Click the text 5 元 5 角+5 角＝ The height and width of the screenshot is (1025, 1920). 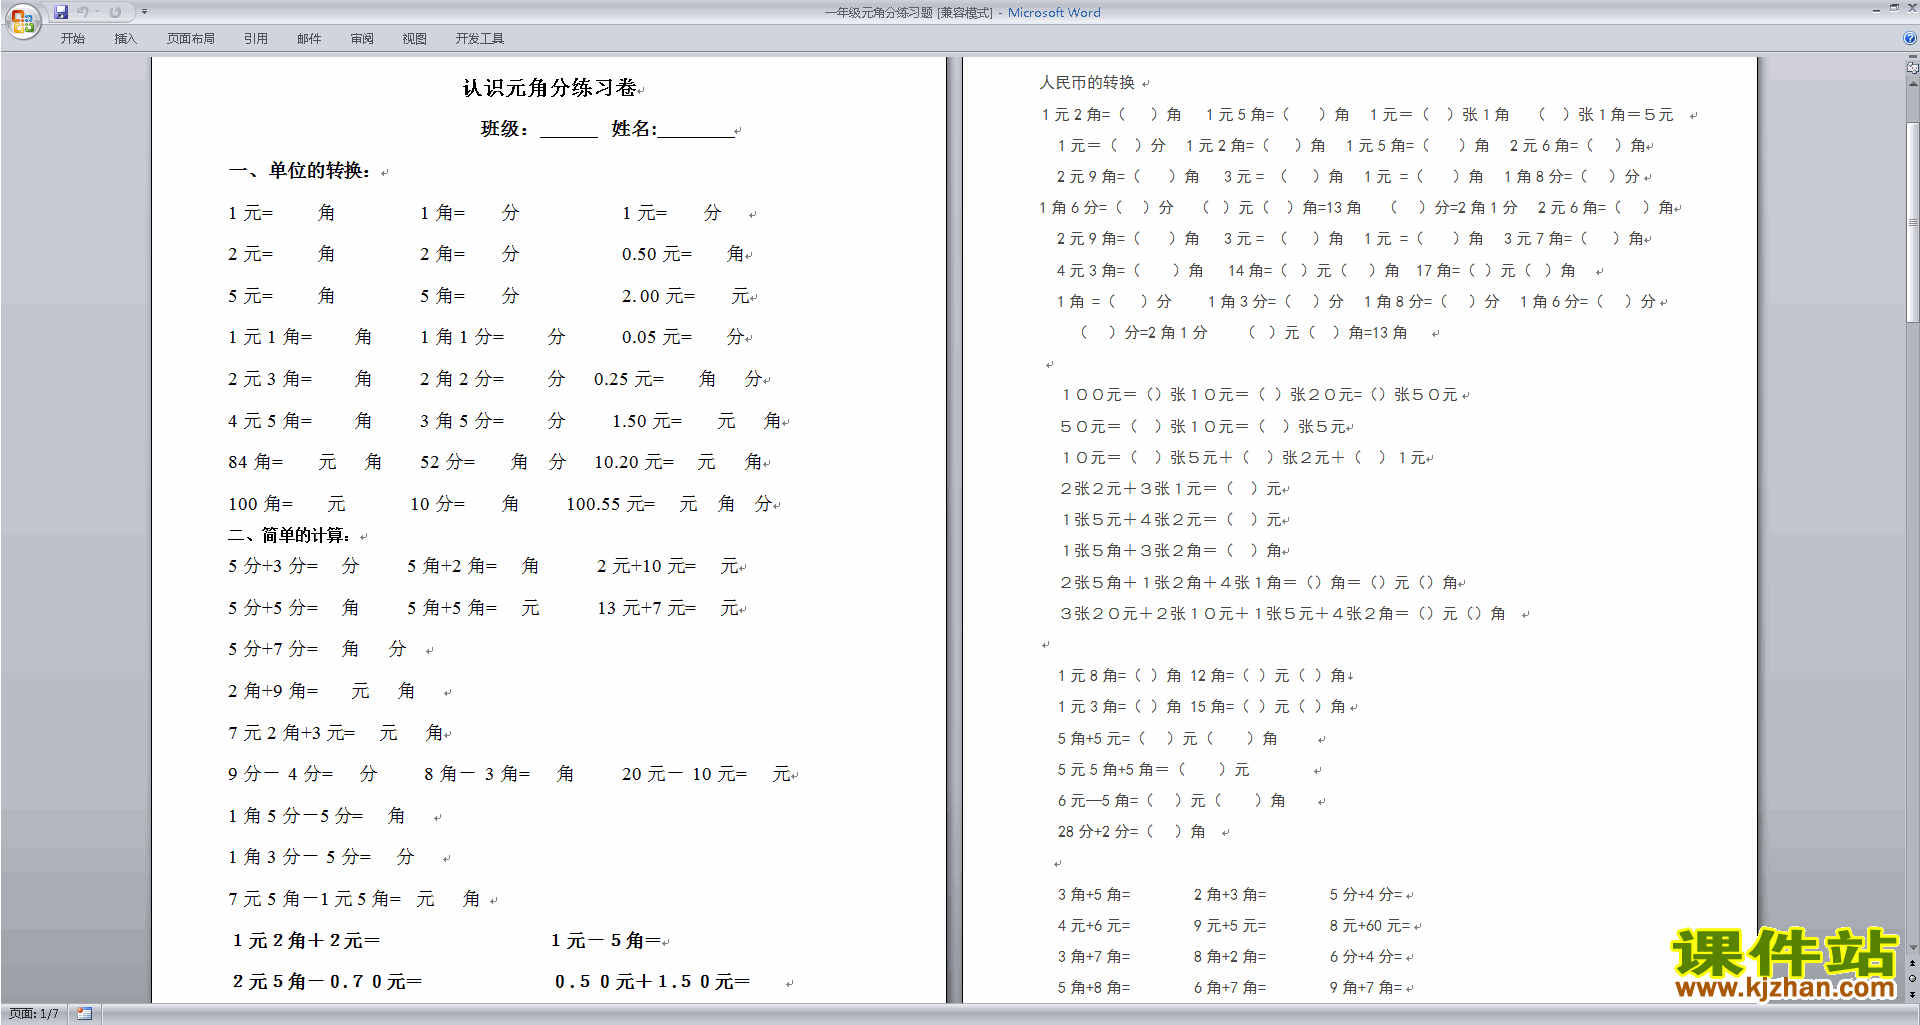coord(1113,770)
